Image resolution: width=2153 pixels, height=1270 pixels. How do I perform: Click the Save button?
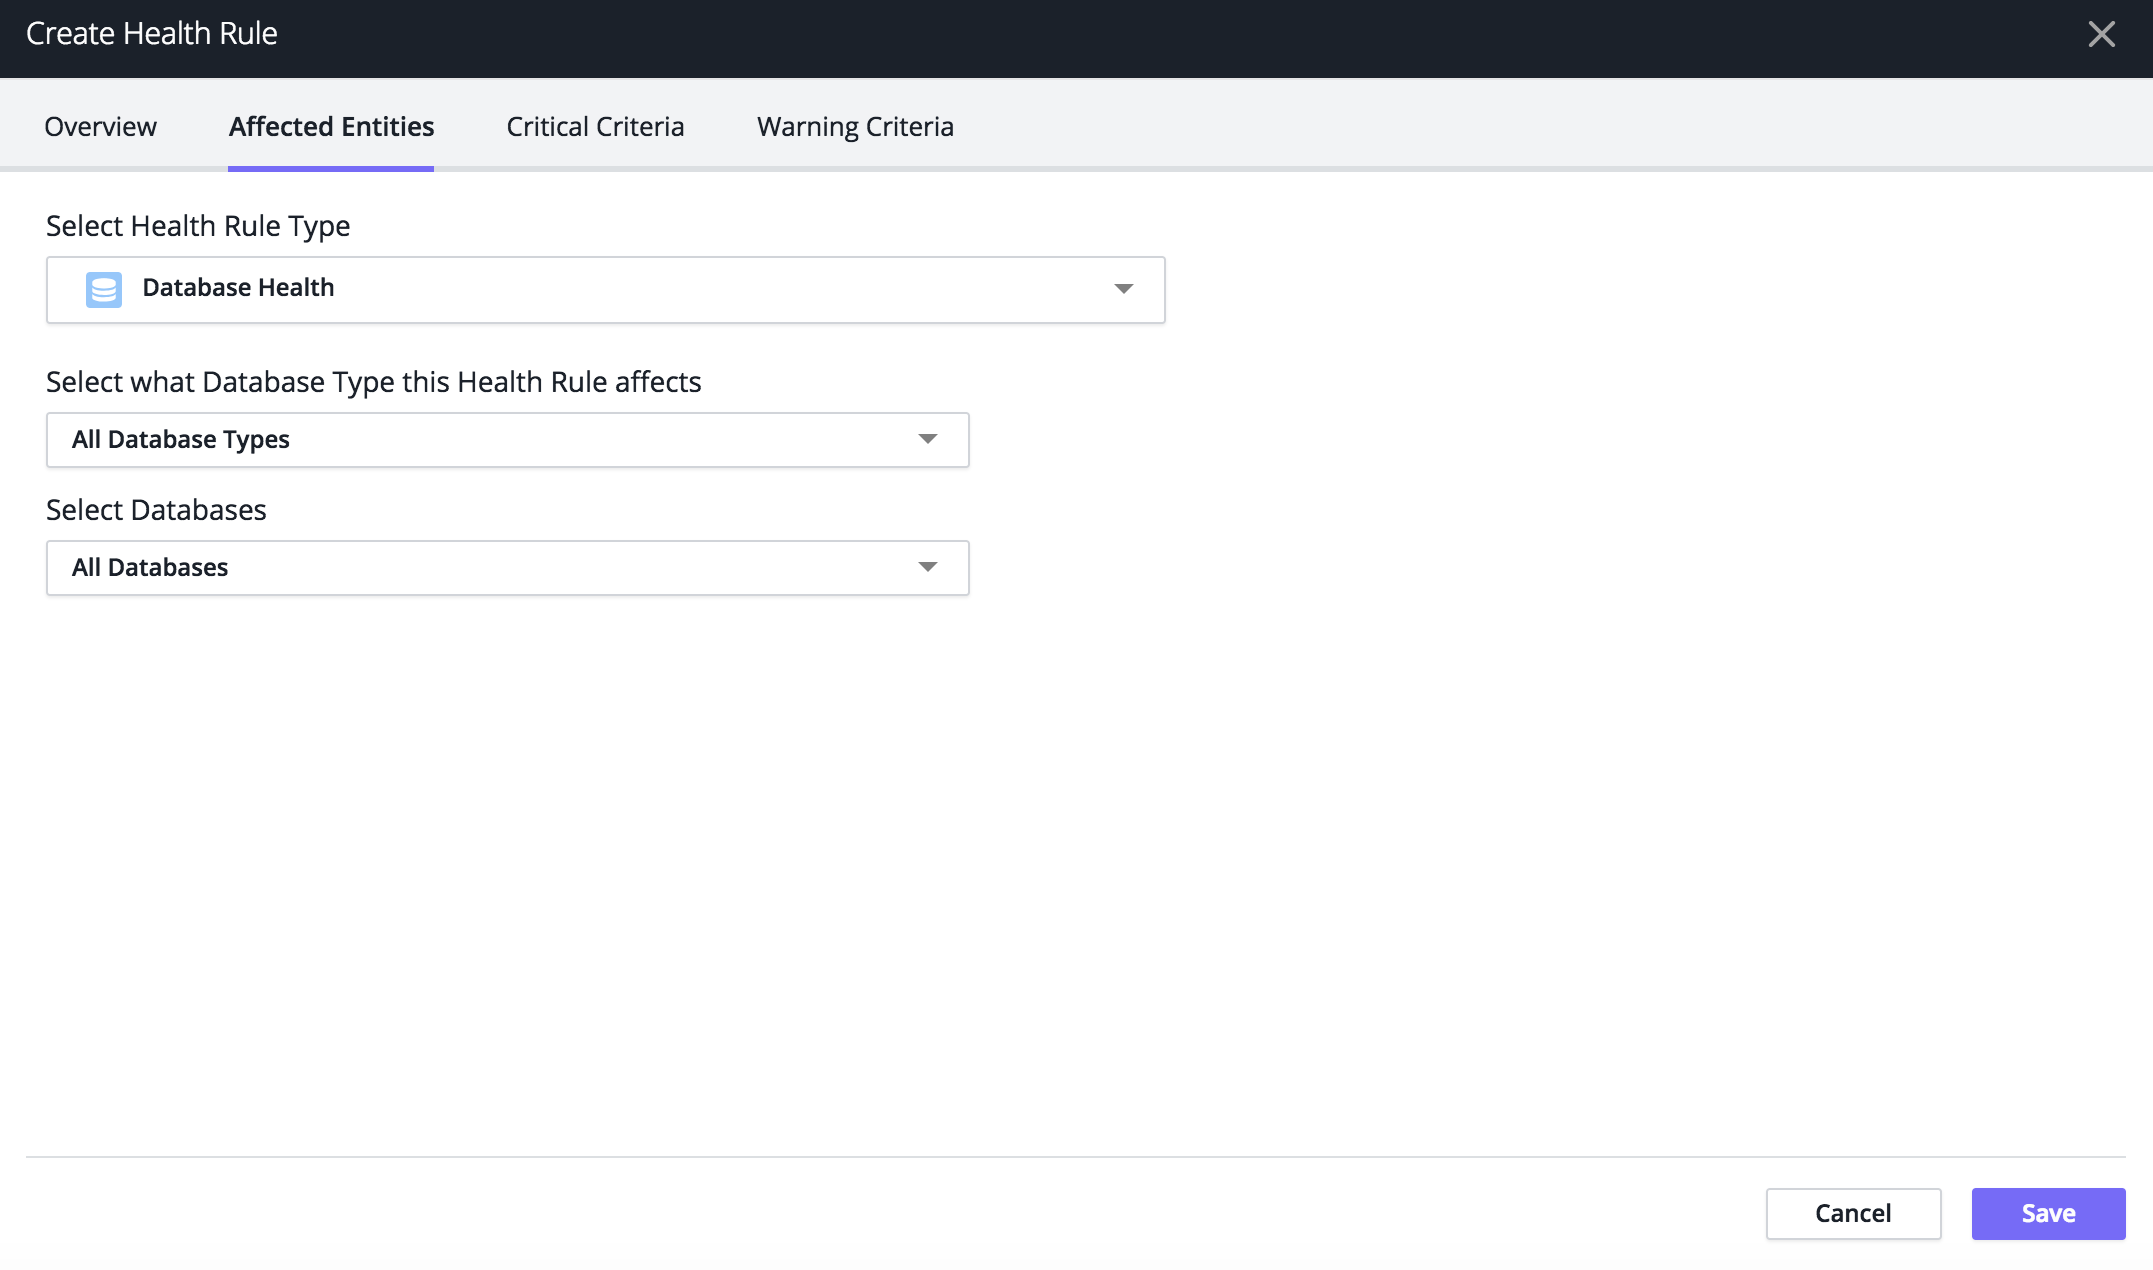click(x=2050, y=1213)
